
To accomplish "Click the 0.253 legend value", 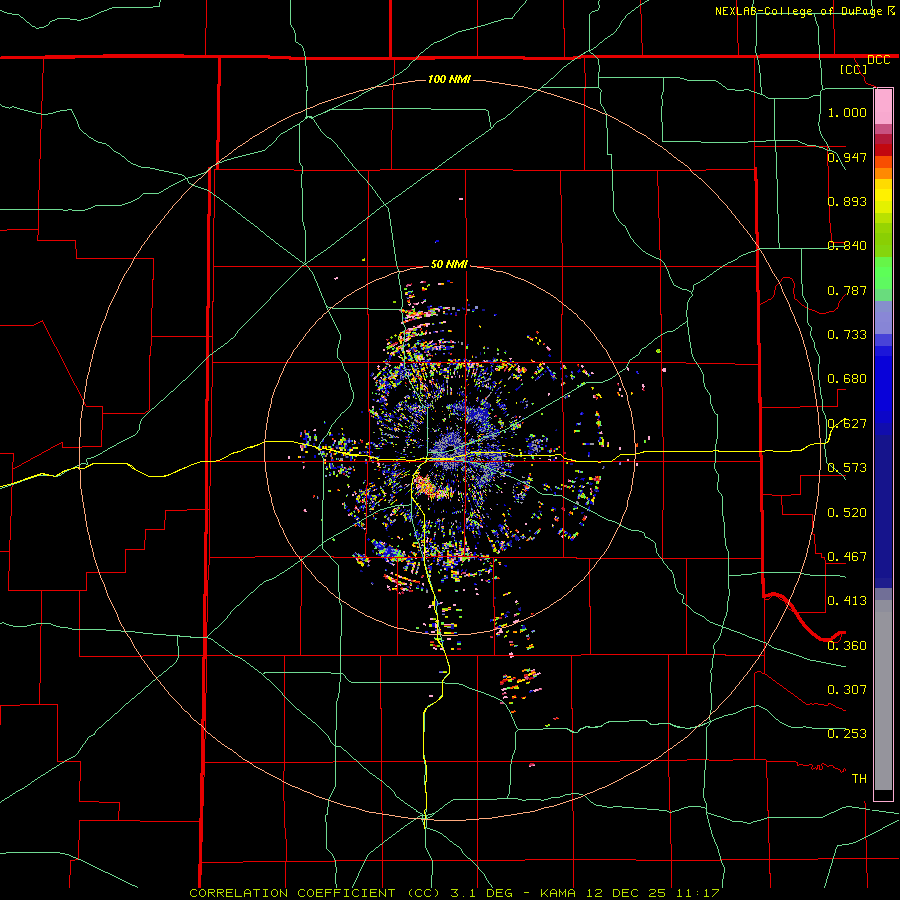I will (x=847, y=734).
